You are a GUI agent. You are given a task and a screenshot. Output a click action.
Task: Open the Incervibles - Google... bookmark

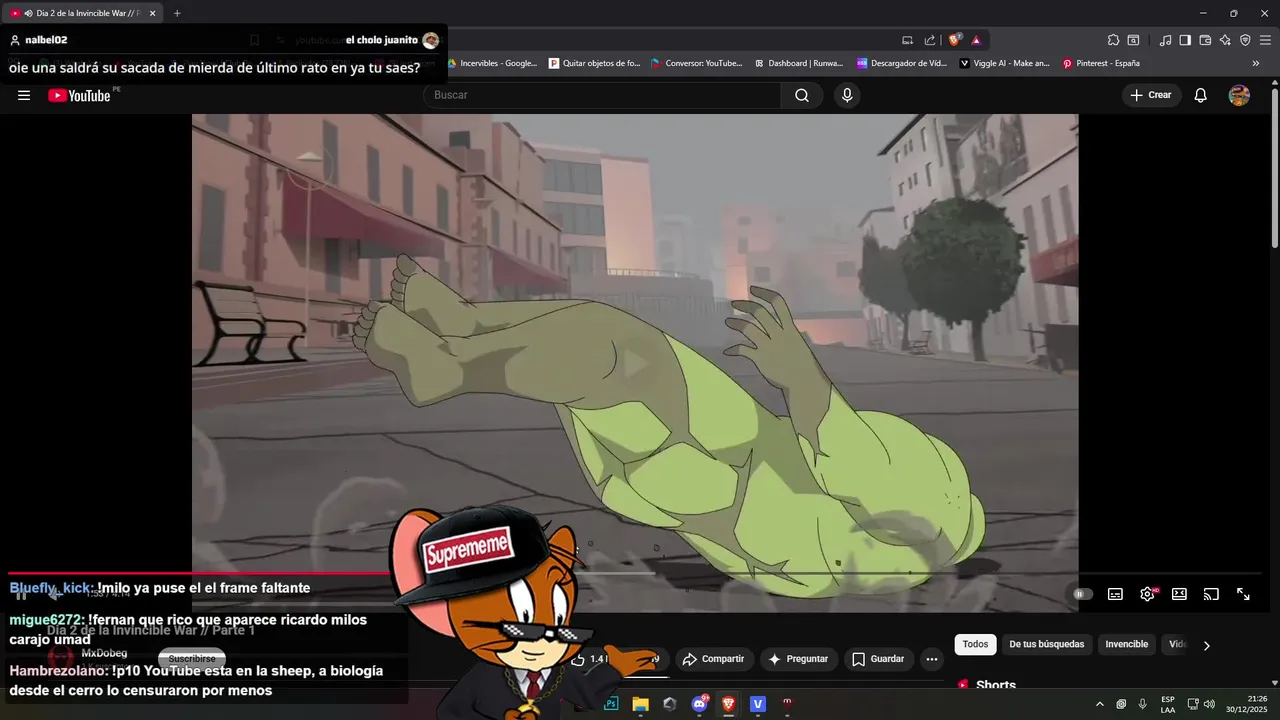(492, 63)
